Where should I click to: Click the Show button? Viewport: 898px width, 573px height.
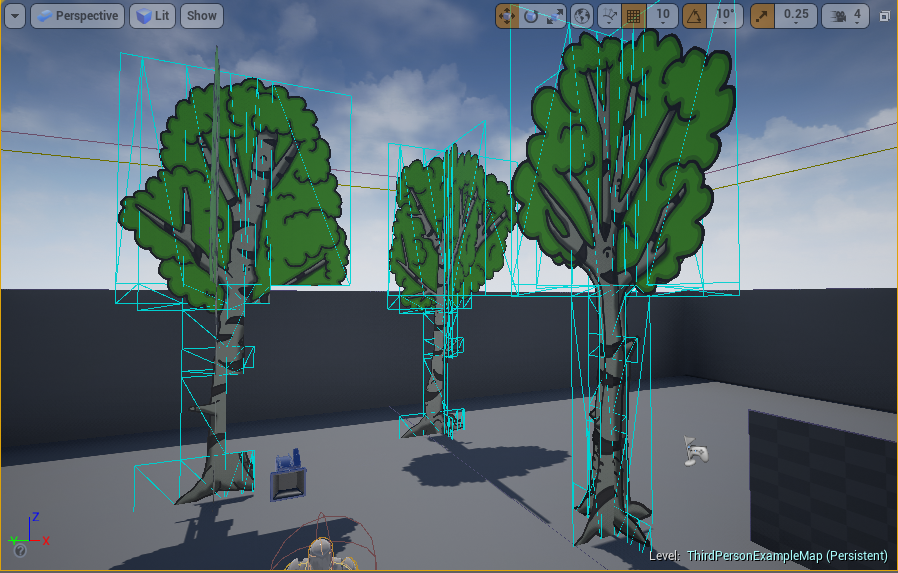[x=201, y=16]
